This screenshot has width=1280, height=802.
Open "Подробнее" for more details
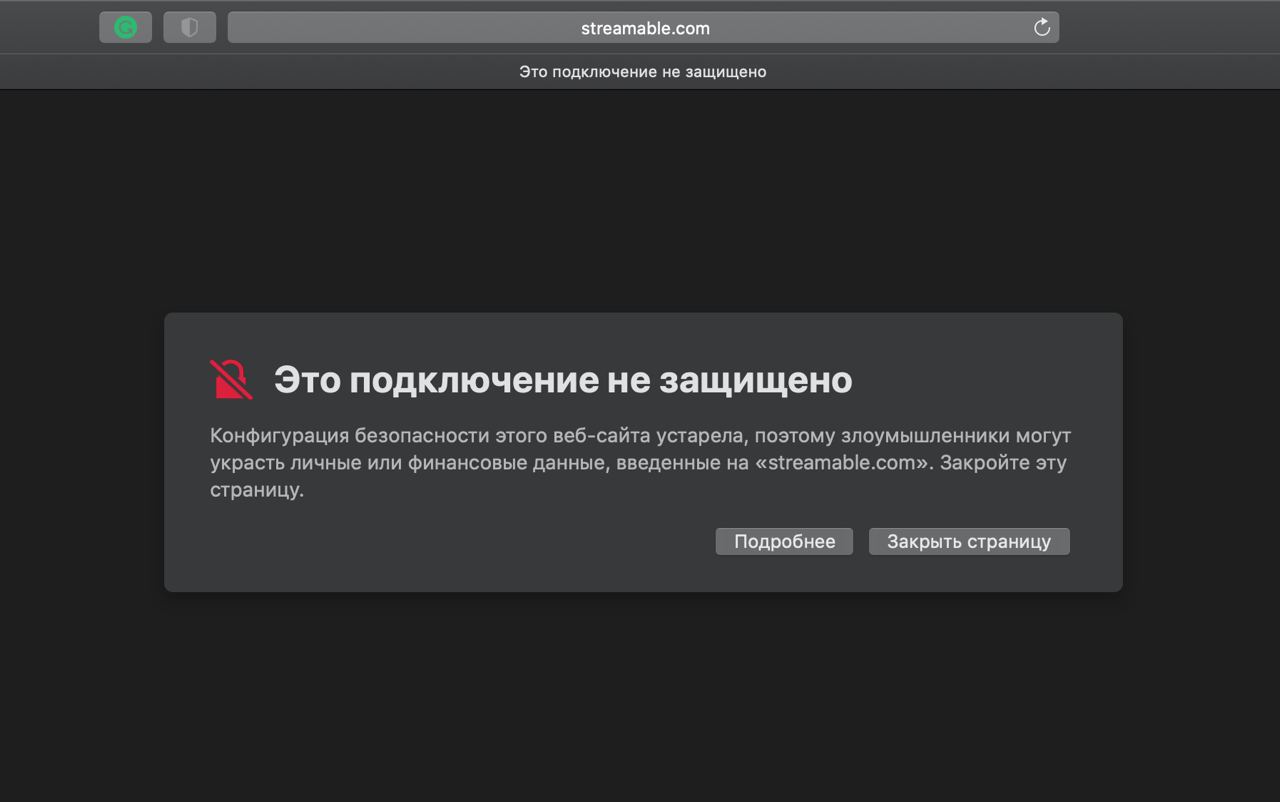(784, 541)
